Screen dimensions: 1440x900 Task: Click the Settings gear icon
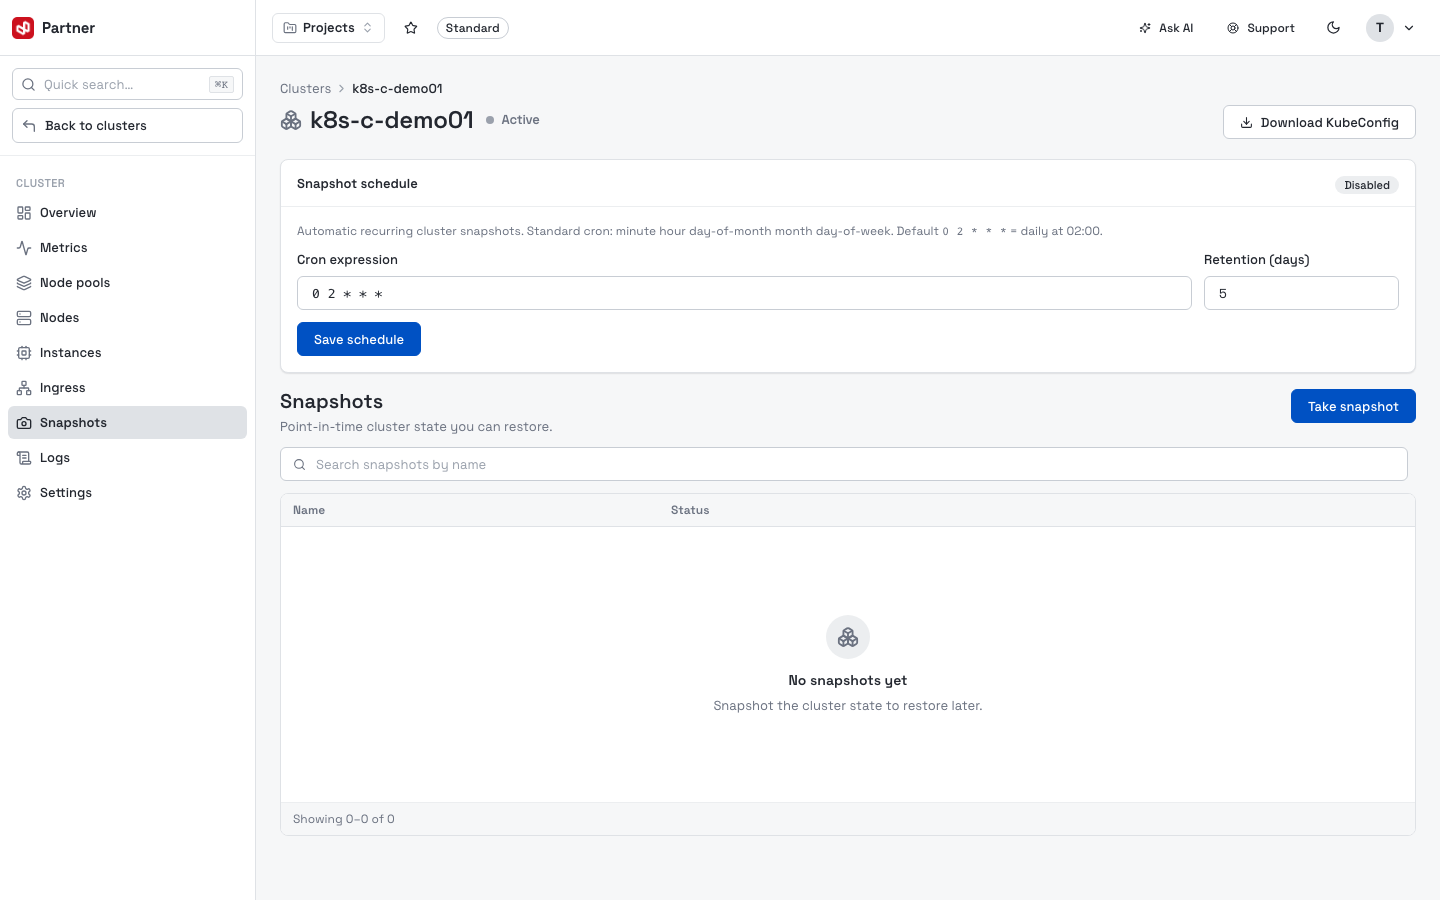[x=24, y=493]
